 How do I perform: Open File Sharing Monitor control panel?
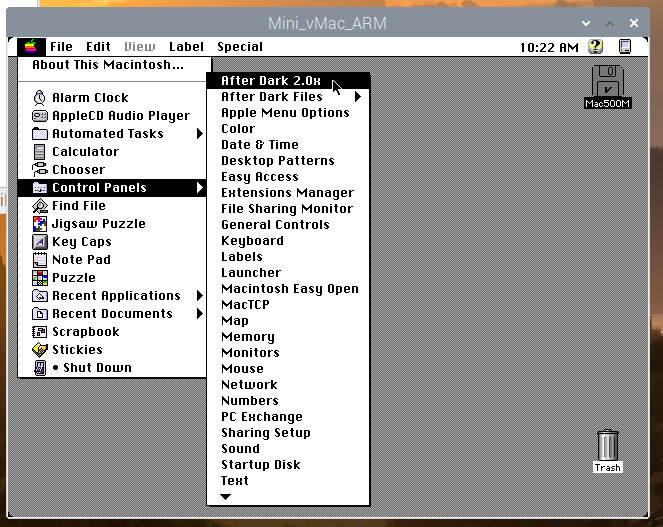tap(288, 209)
